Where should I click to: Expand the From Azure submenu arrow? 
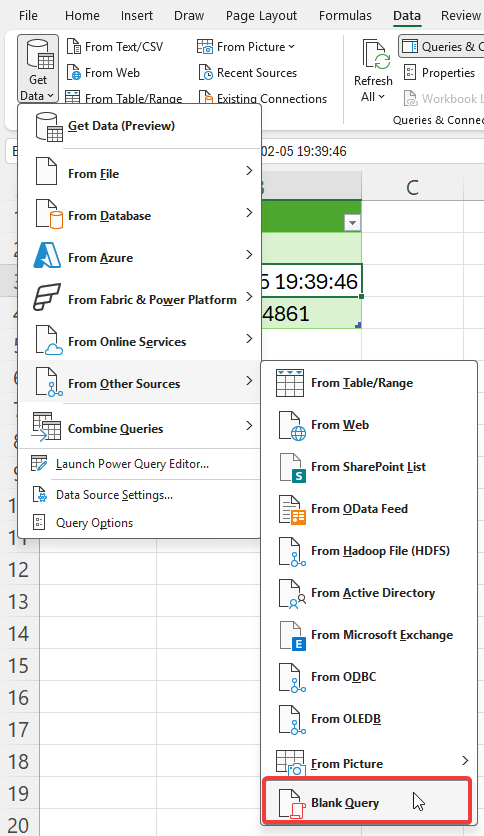(x=249, y=255)
